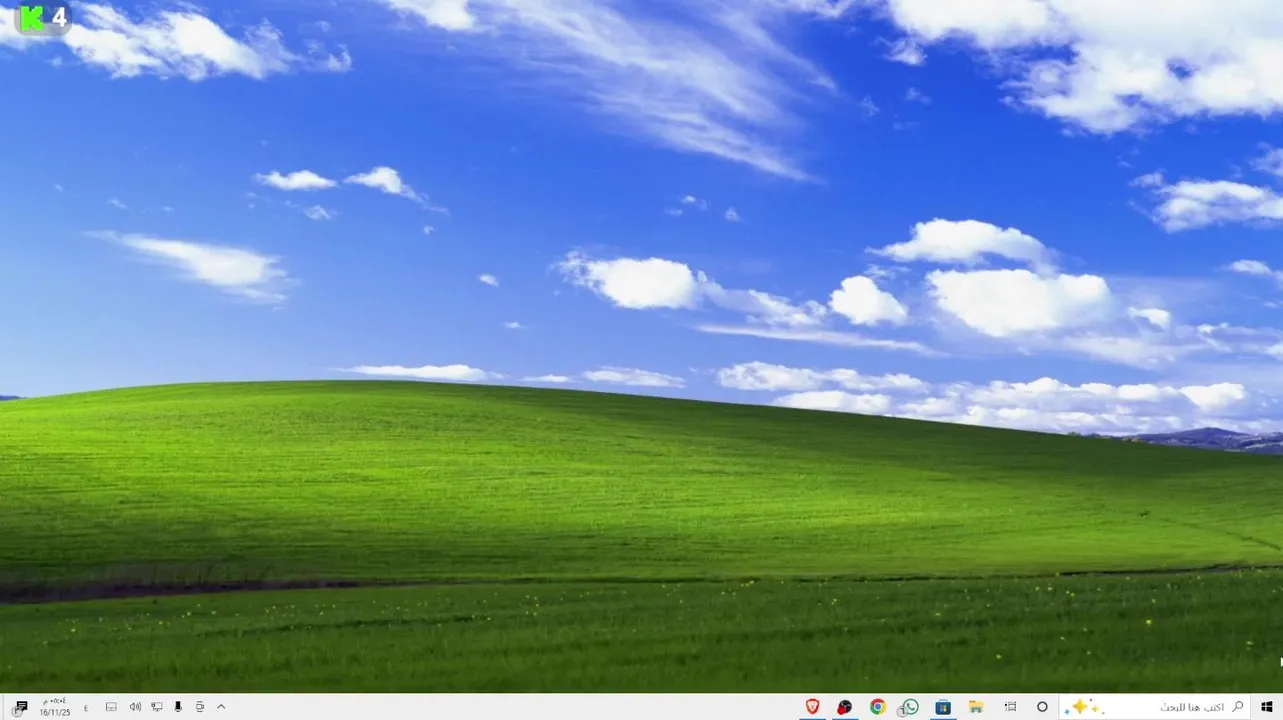Open the Action Center notifications icon

tap(20, 707)
